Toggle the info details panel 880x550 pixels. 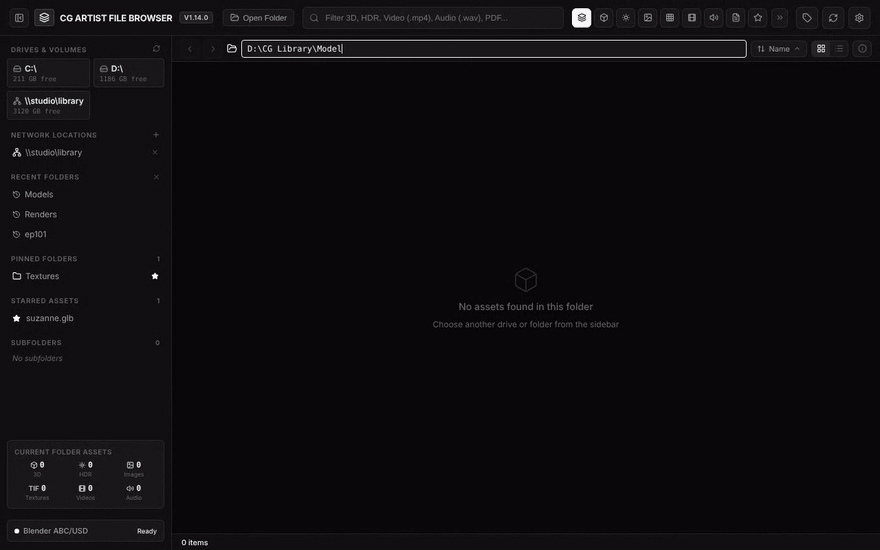[863, 49]
